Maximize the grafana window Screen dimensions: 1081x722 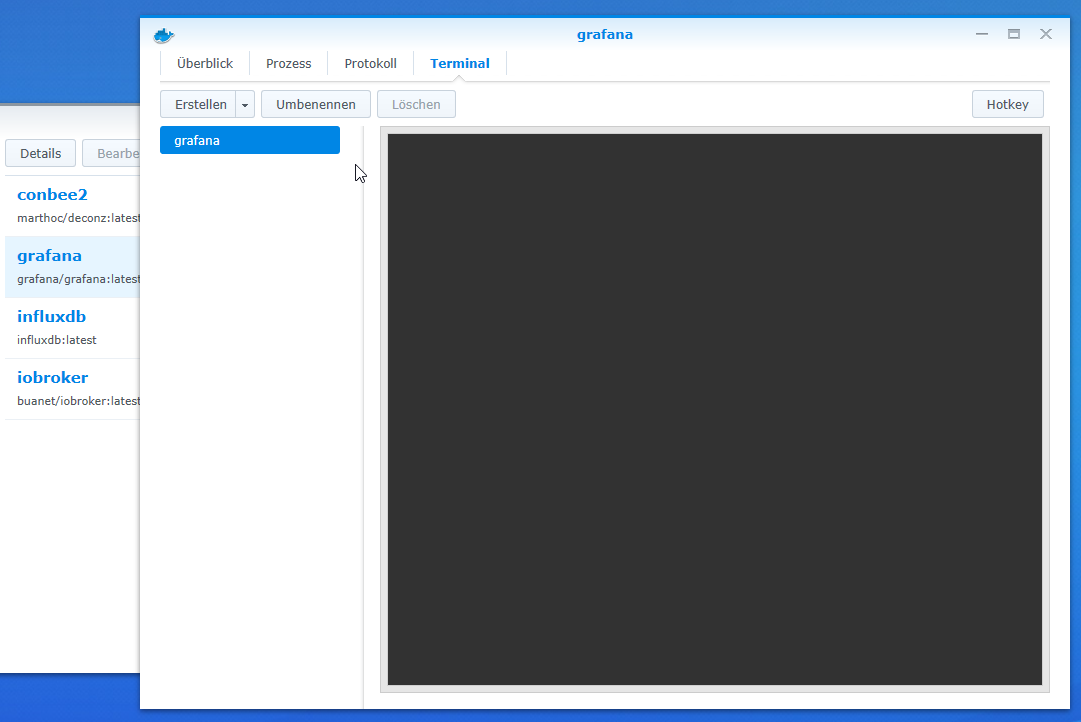pos(1013,34)
